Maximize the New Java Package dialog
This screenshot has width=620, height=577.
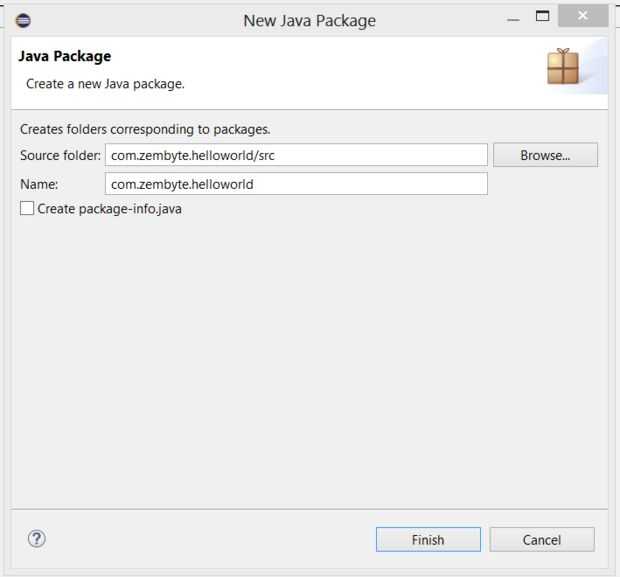(543, 17)
